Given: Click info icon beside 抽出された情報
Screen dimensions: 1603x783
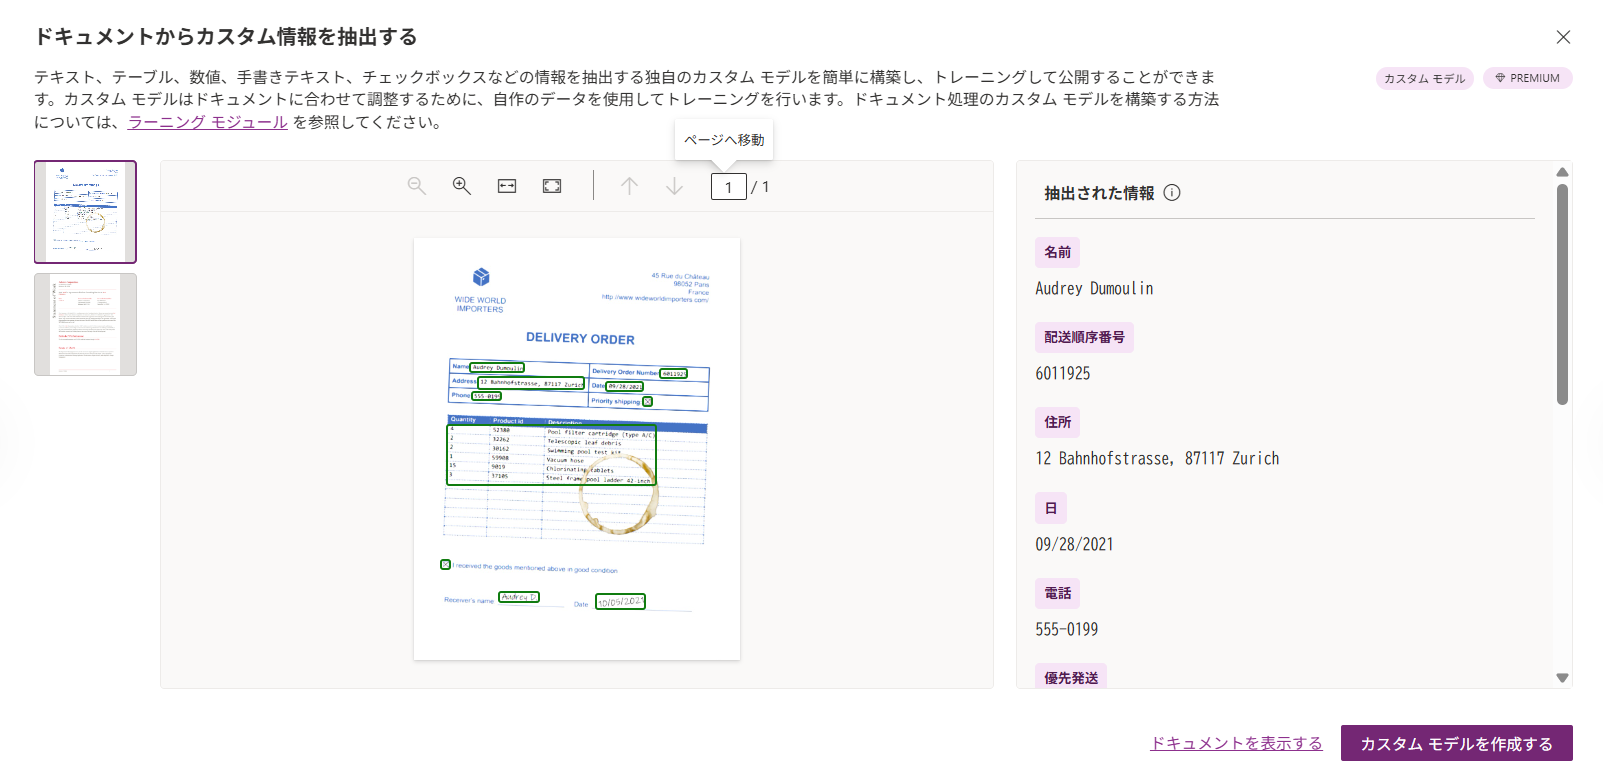Looking at the screenshot, I should pyautogui.click(x=1172, y=193).
